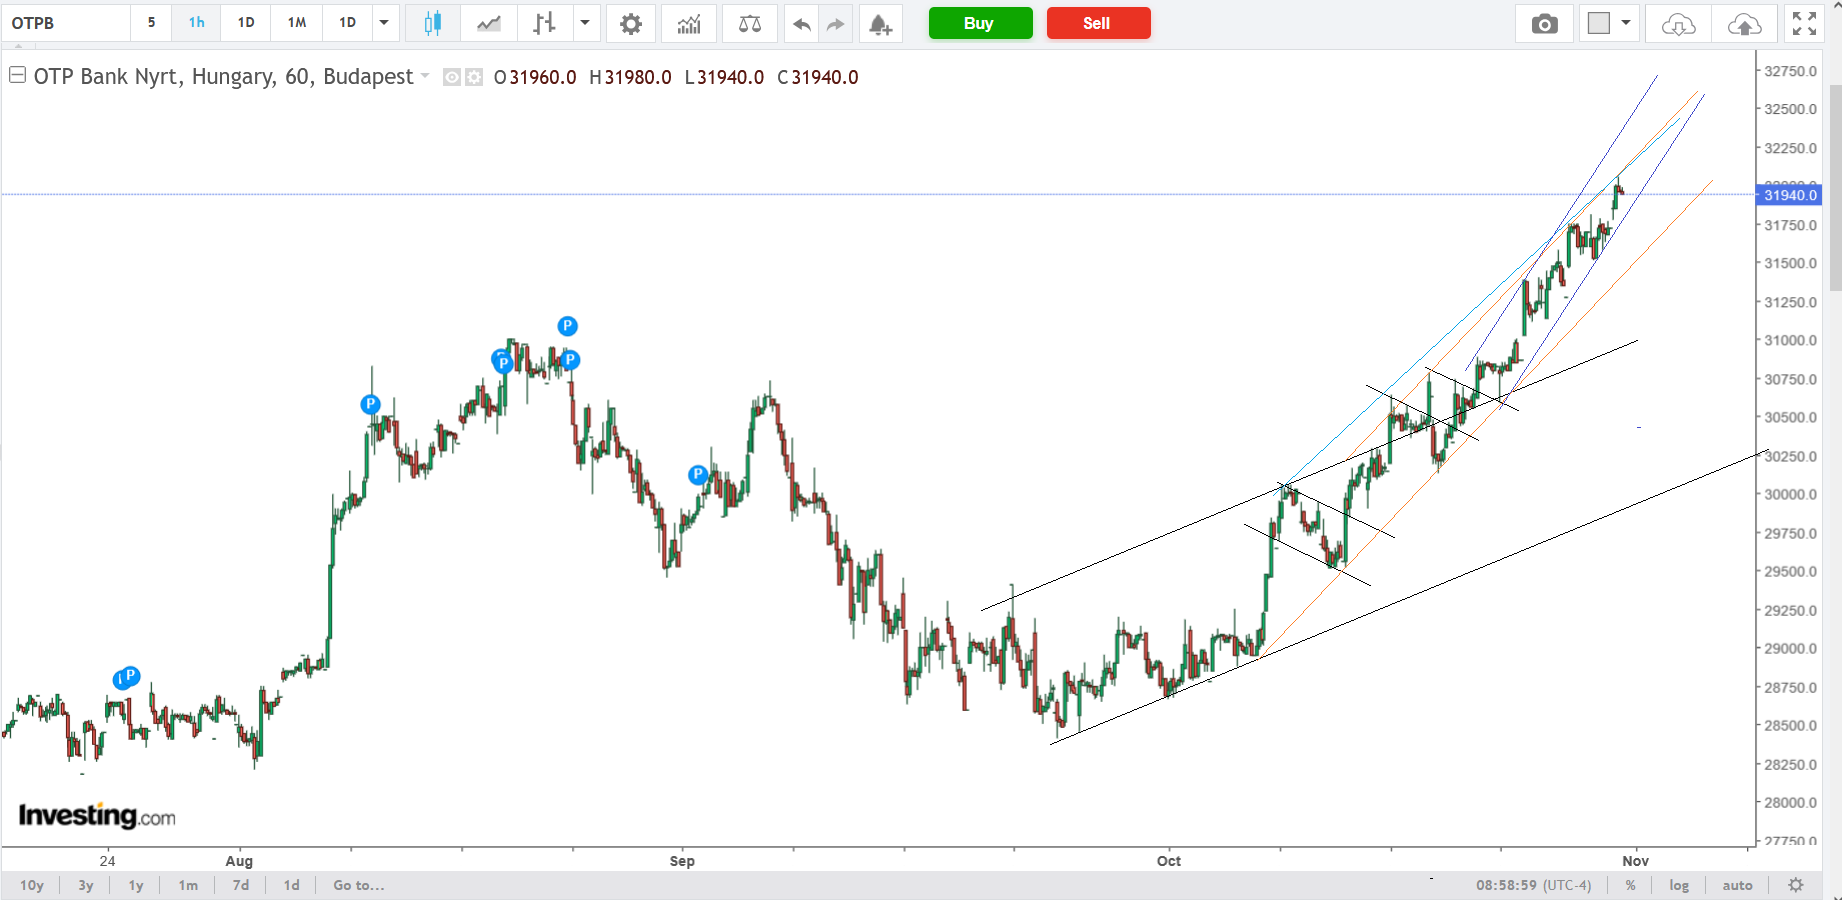This screenshot has width=1842, height=900.
Task: Select the candlestick chart style icon
Action: click(432, 23)
